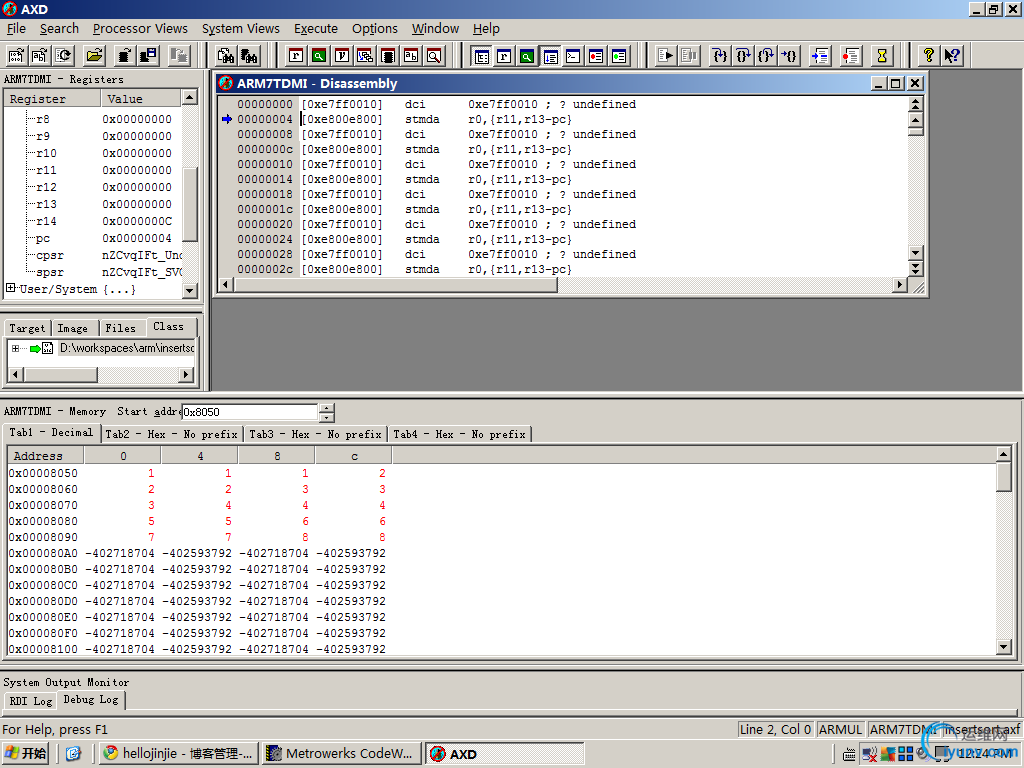
Task: Open the Execute menu
Action: pyautogui.click(x=315, y=29)
